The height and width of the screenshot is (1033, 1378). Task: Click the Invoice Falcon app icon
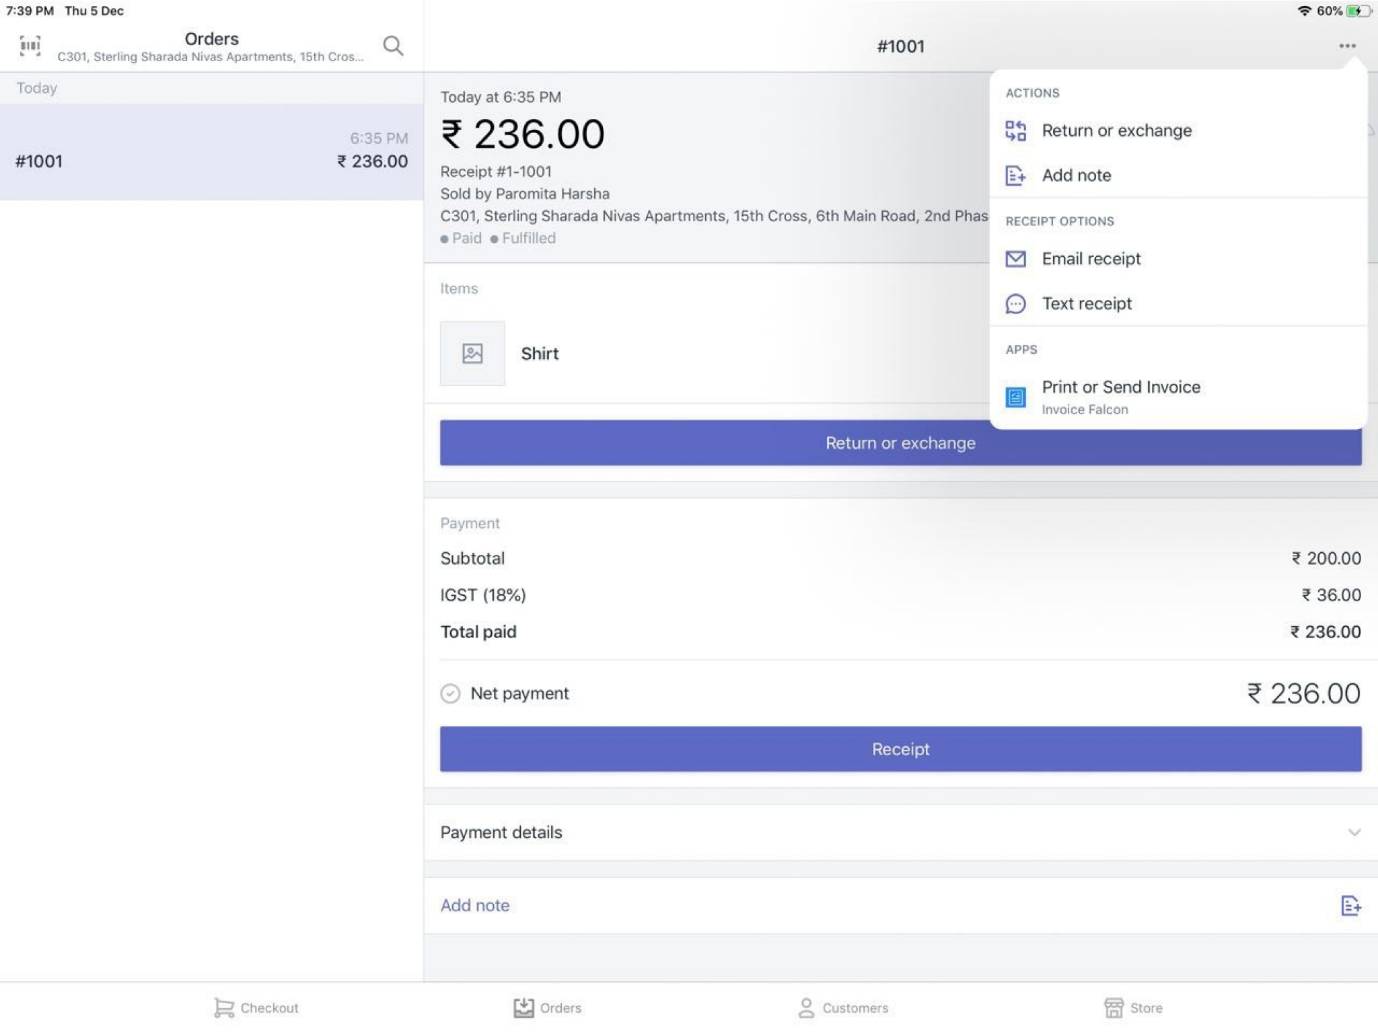pos(1015,397)
